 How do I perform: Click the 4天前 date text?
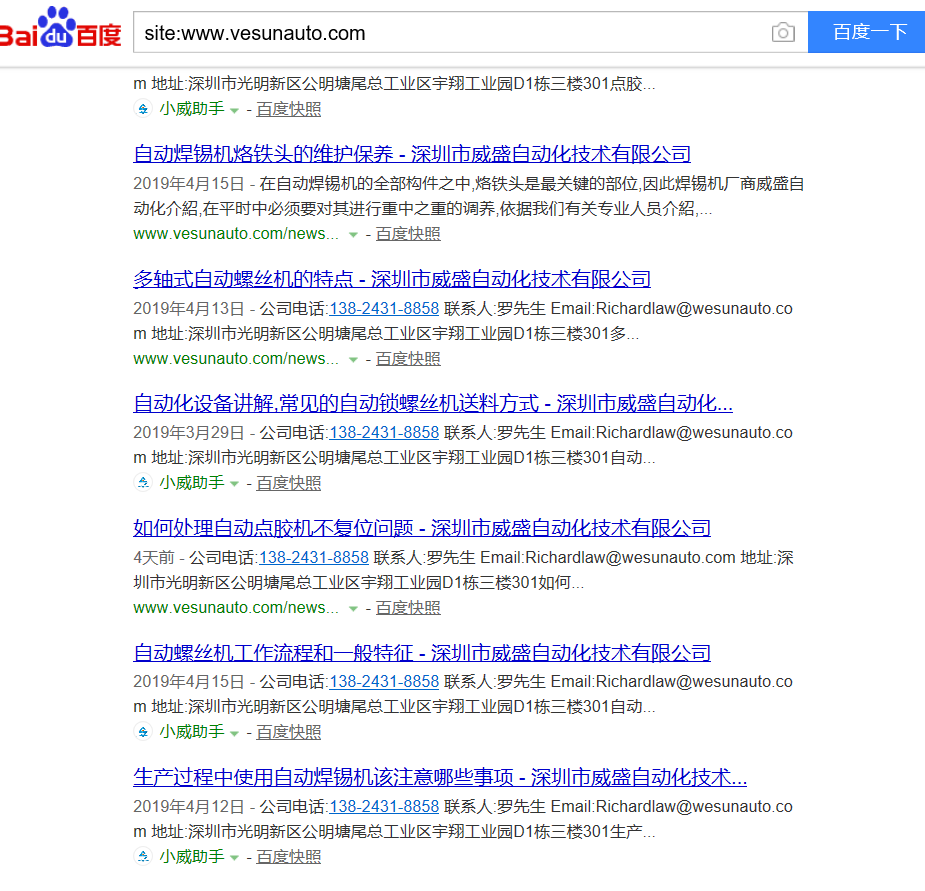[x=154, y=558]
